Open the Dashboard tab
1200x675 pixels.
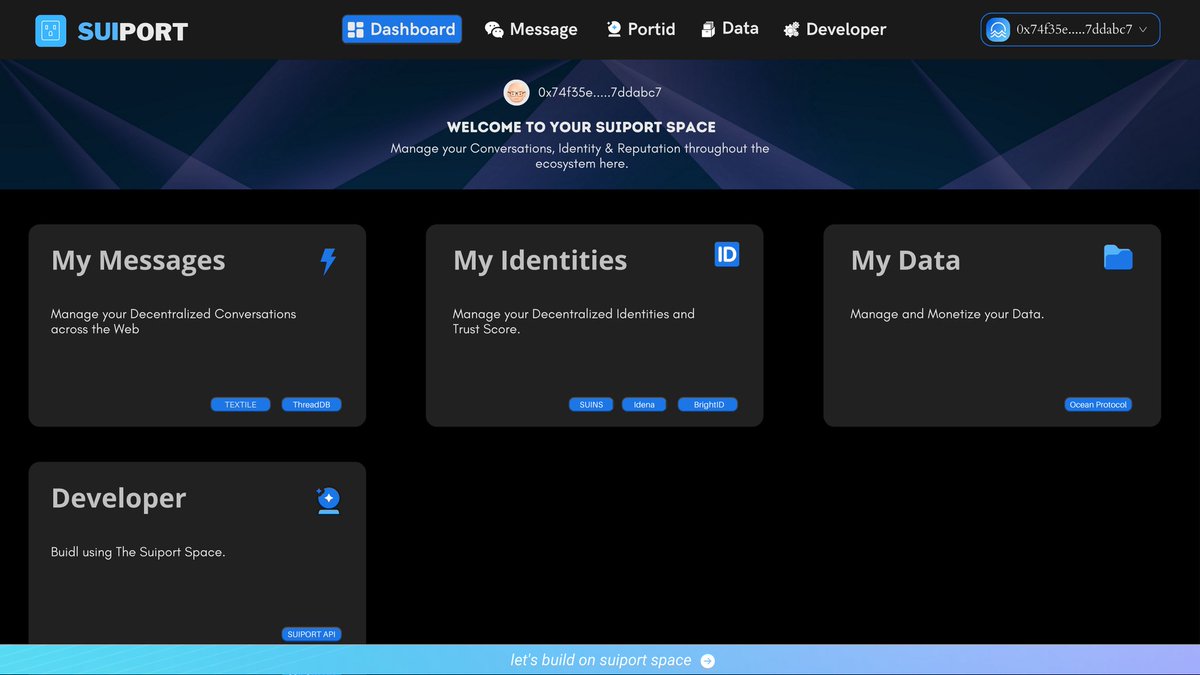402,29
